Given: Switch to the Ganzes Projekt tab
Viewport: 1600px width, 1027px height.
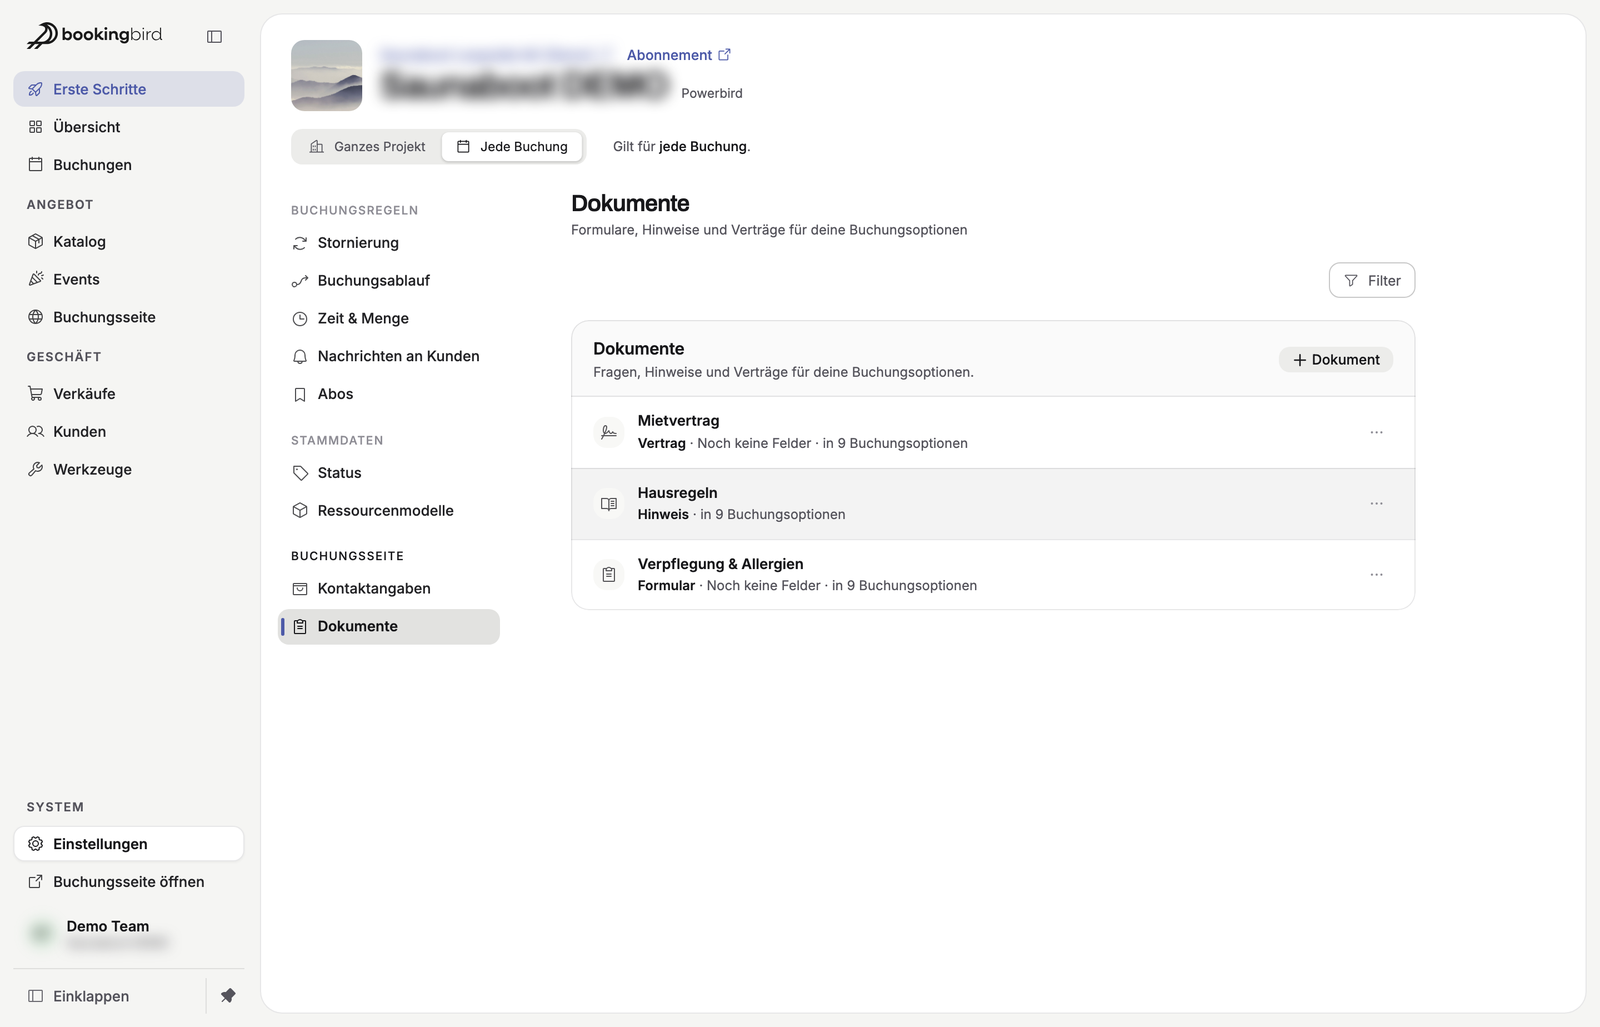Looking at the screenshot, I should pyautogui.click(x=368, y=146).
